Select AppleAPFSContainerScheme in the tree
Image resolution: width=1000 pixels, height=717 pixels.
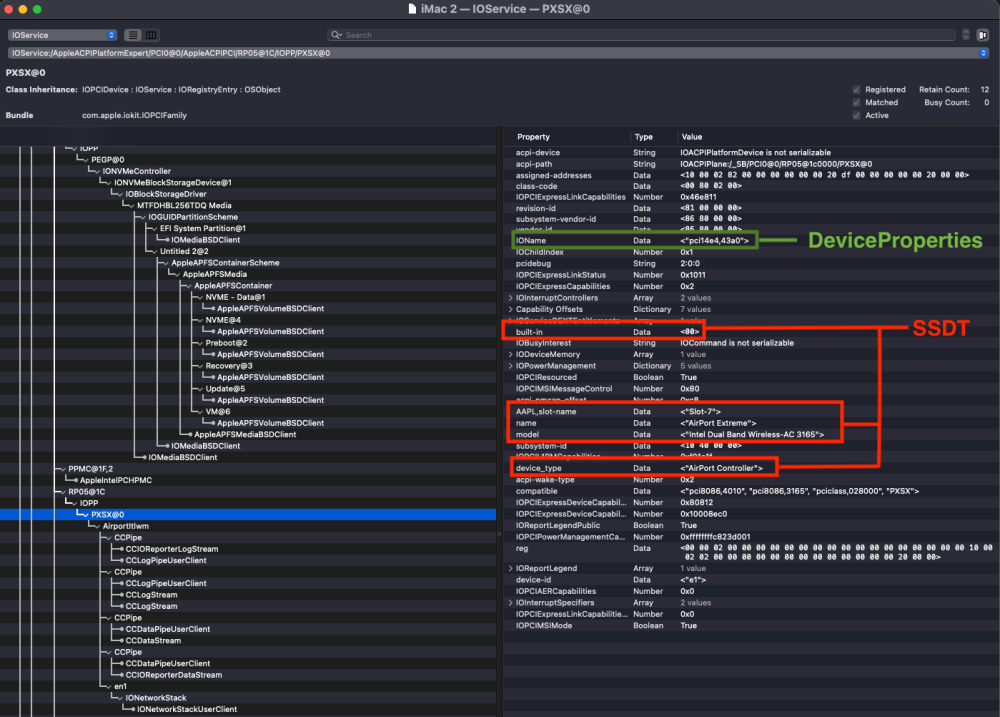(225, 263)
